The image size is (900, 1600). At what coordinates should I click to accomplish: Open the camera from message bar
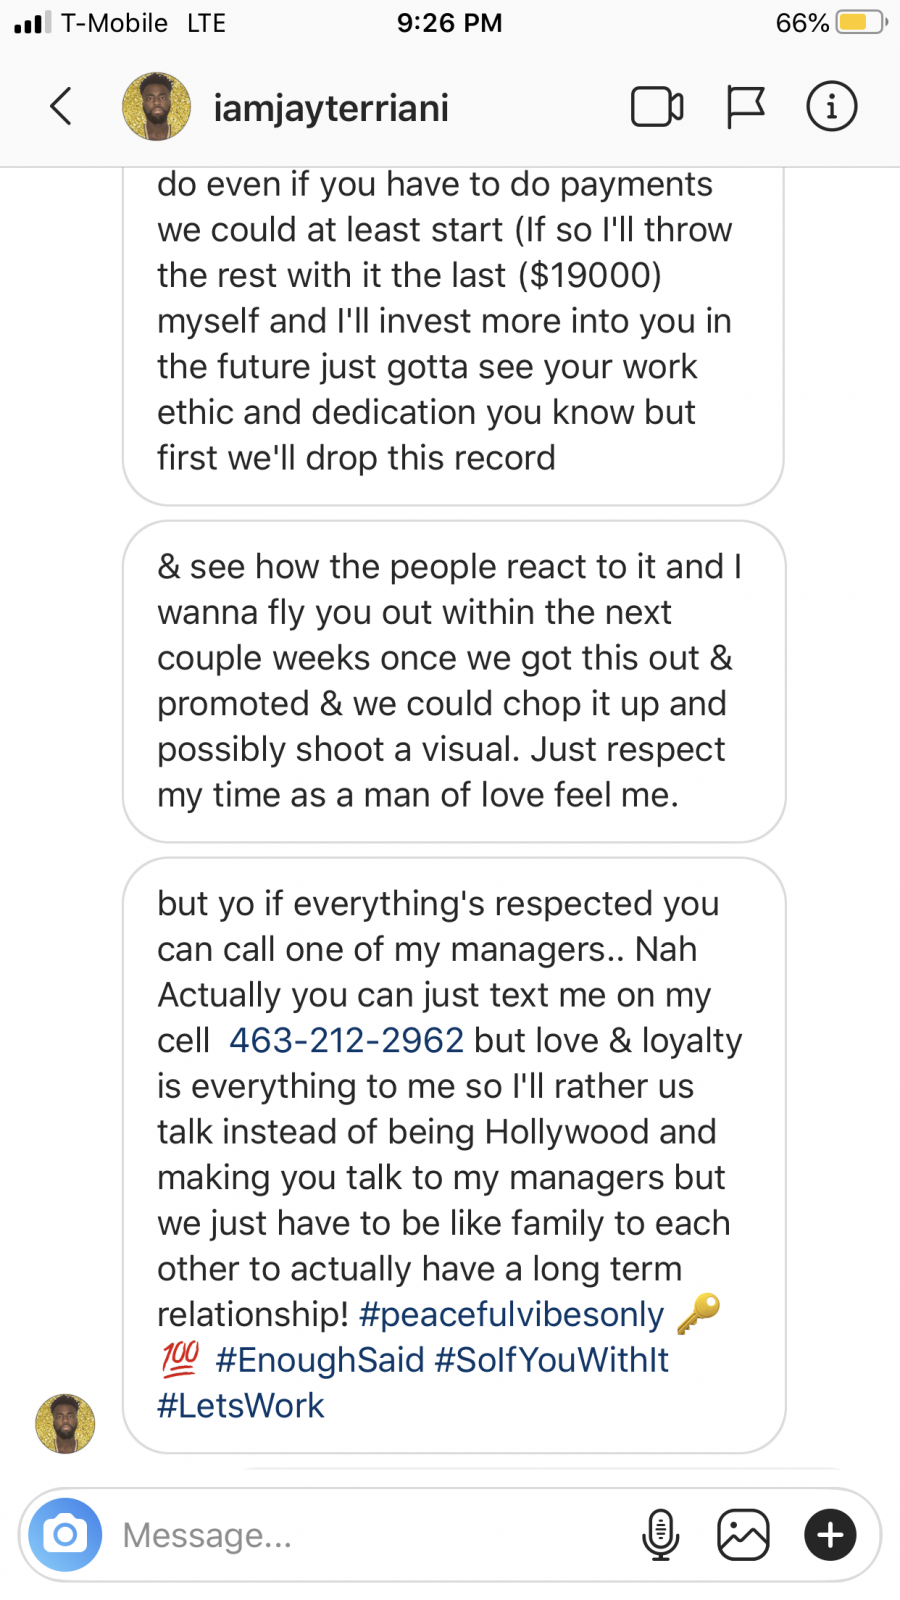(x=65, y=1534)
